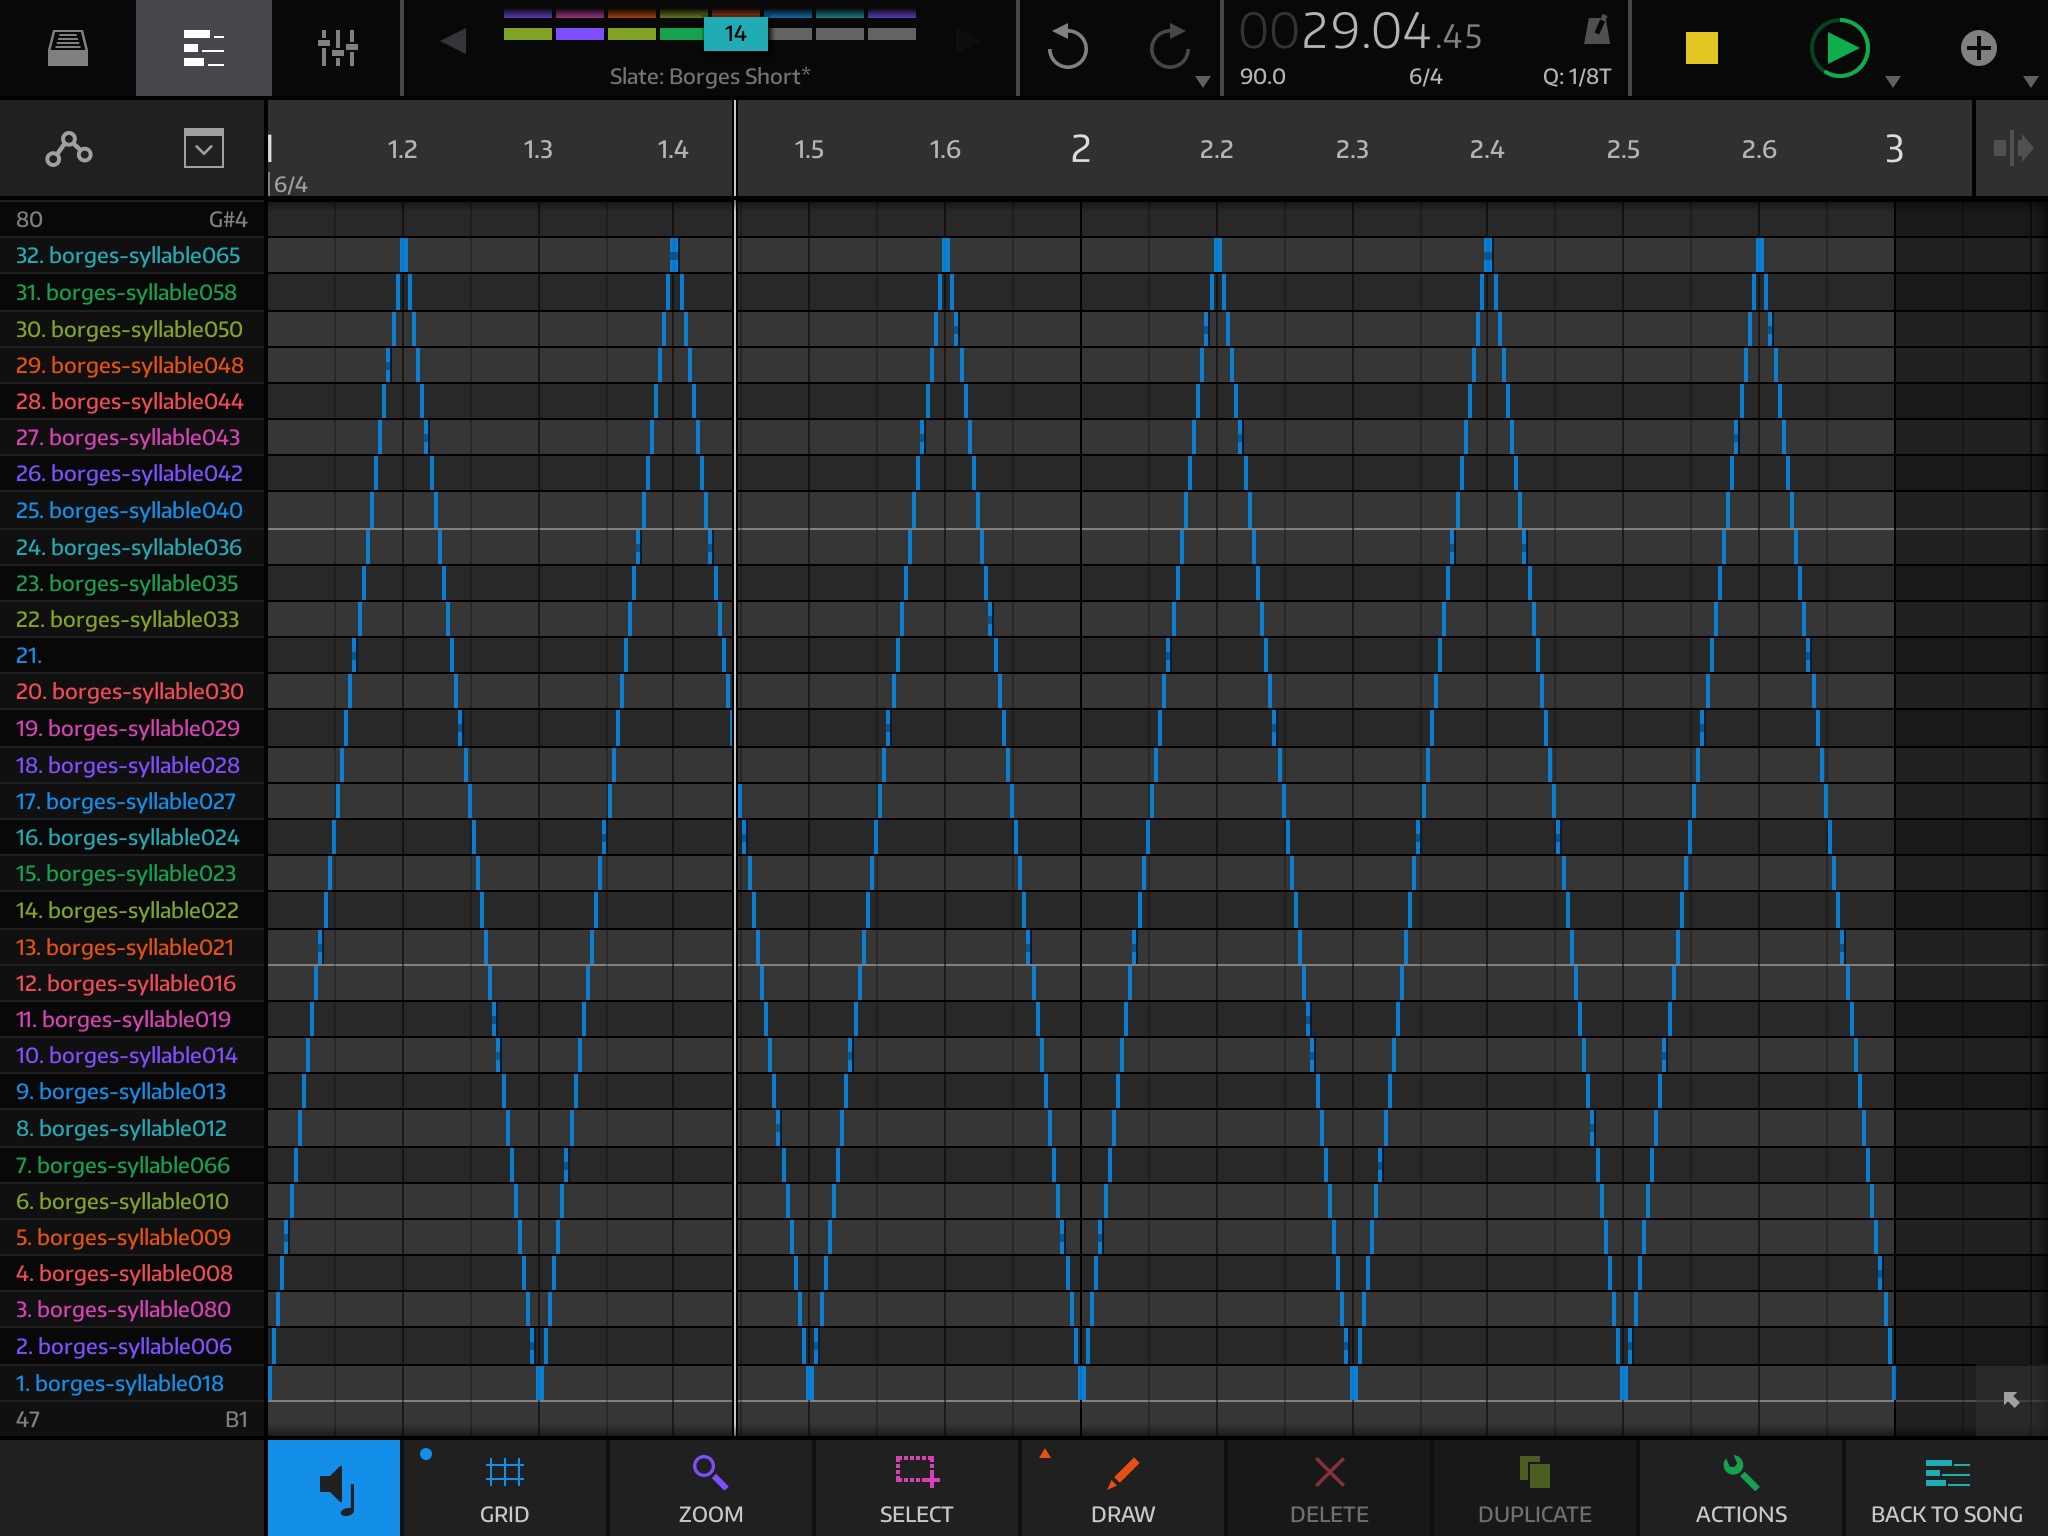Viewport: 2048px width, 1536px height.
Task: Change quantize setting Q: 1/8T
Action: tap(1577, 77)
